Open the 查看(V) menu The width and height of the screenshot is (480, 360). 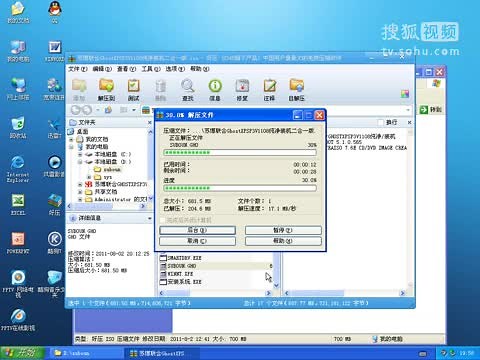click(126, 69)
